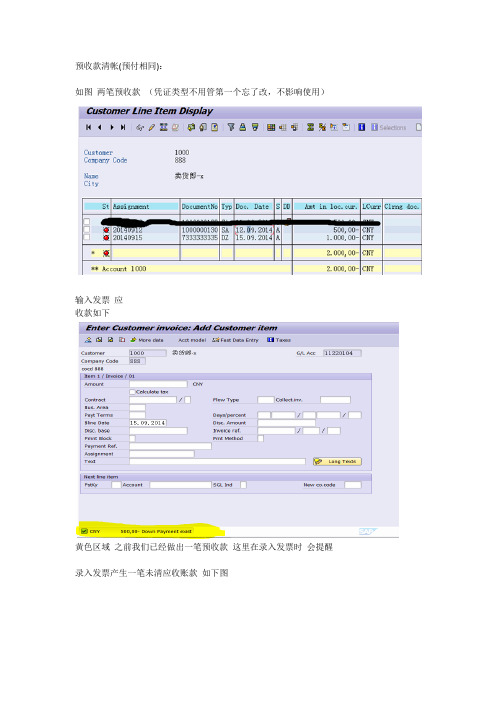Click the Amt in loc.cur. column header
Viewport: 496px width, 702px height.
pyautogui.click(x=326, y=206)
